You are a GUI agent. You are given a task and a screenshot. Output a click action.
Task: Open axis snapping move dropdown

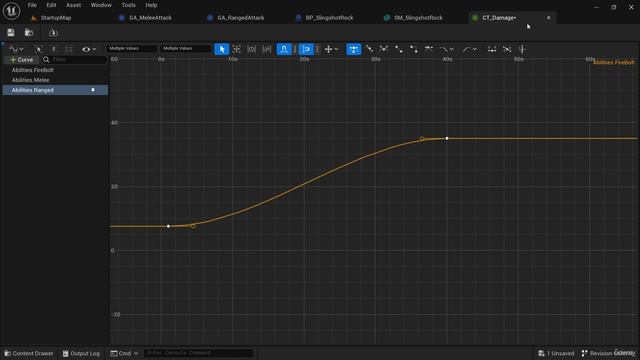click(331, 49)
